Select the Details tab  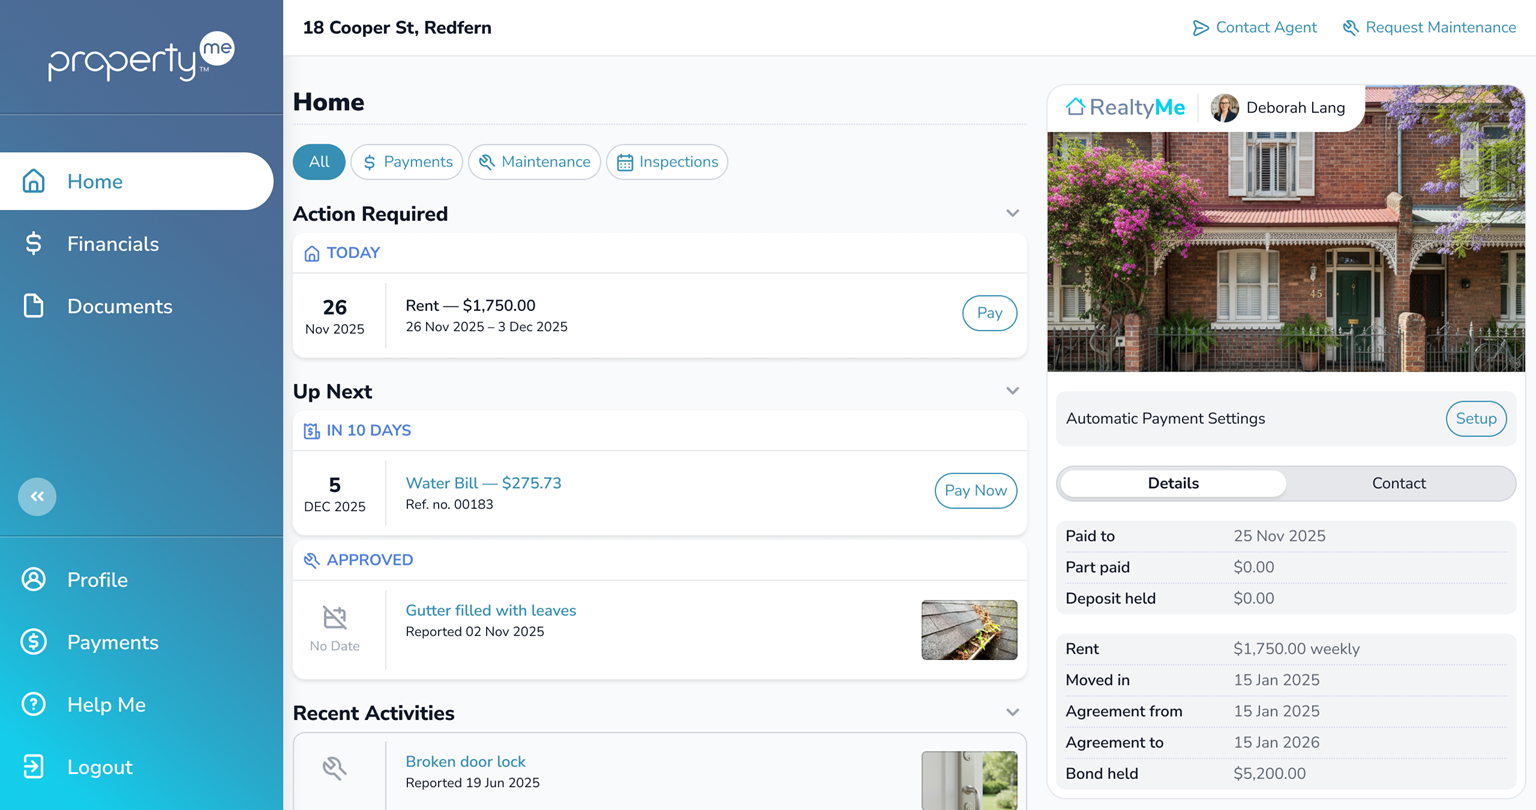coord(1172,483)
